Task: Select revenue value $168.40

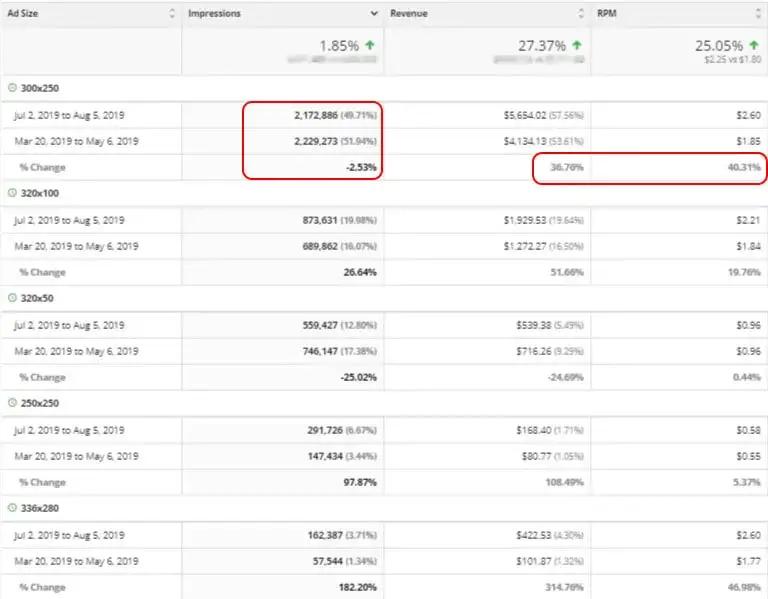Action: coord(533,430)
